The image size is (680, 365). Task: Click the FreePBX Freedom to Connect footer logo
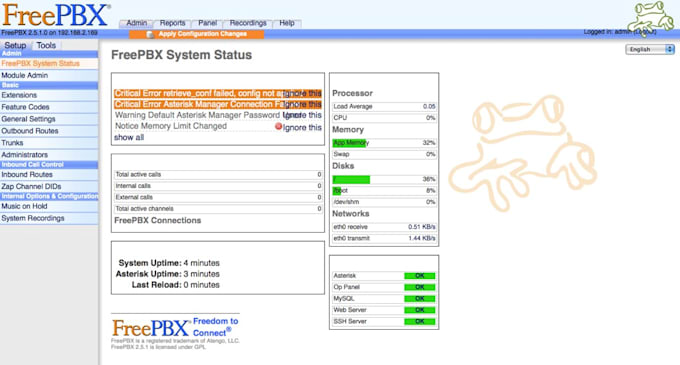tap(175, 328)
